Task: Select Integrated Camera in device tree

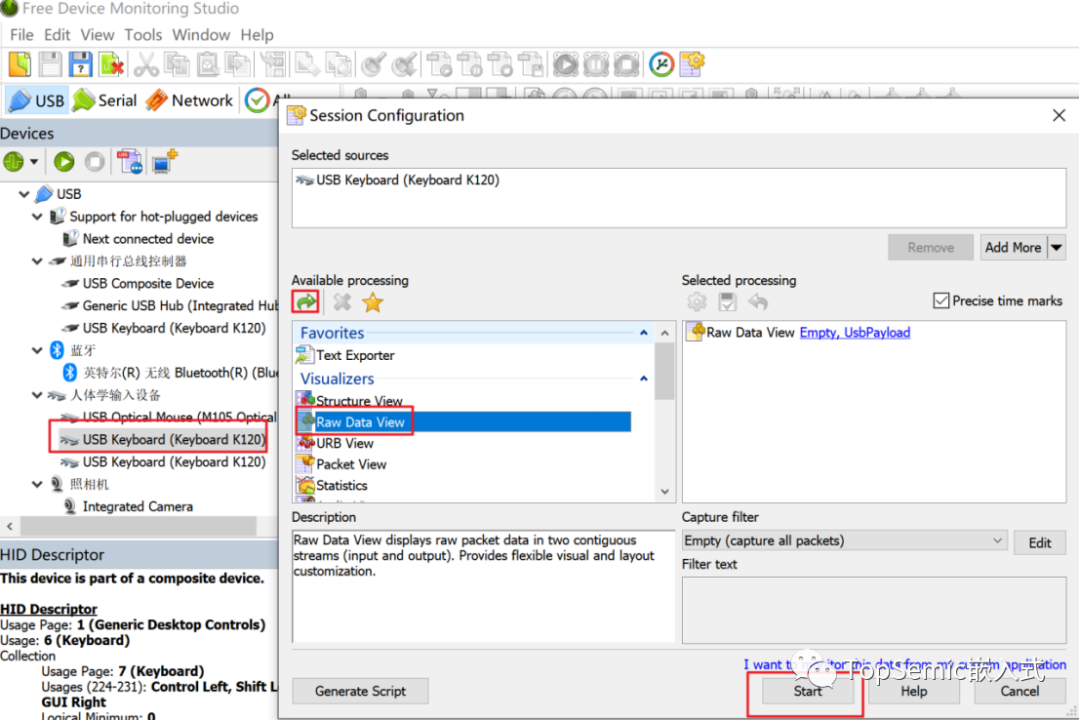Action: tap(138, 506)
